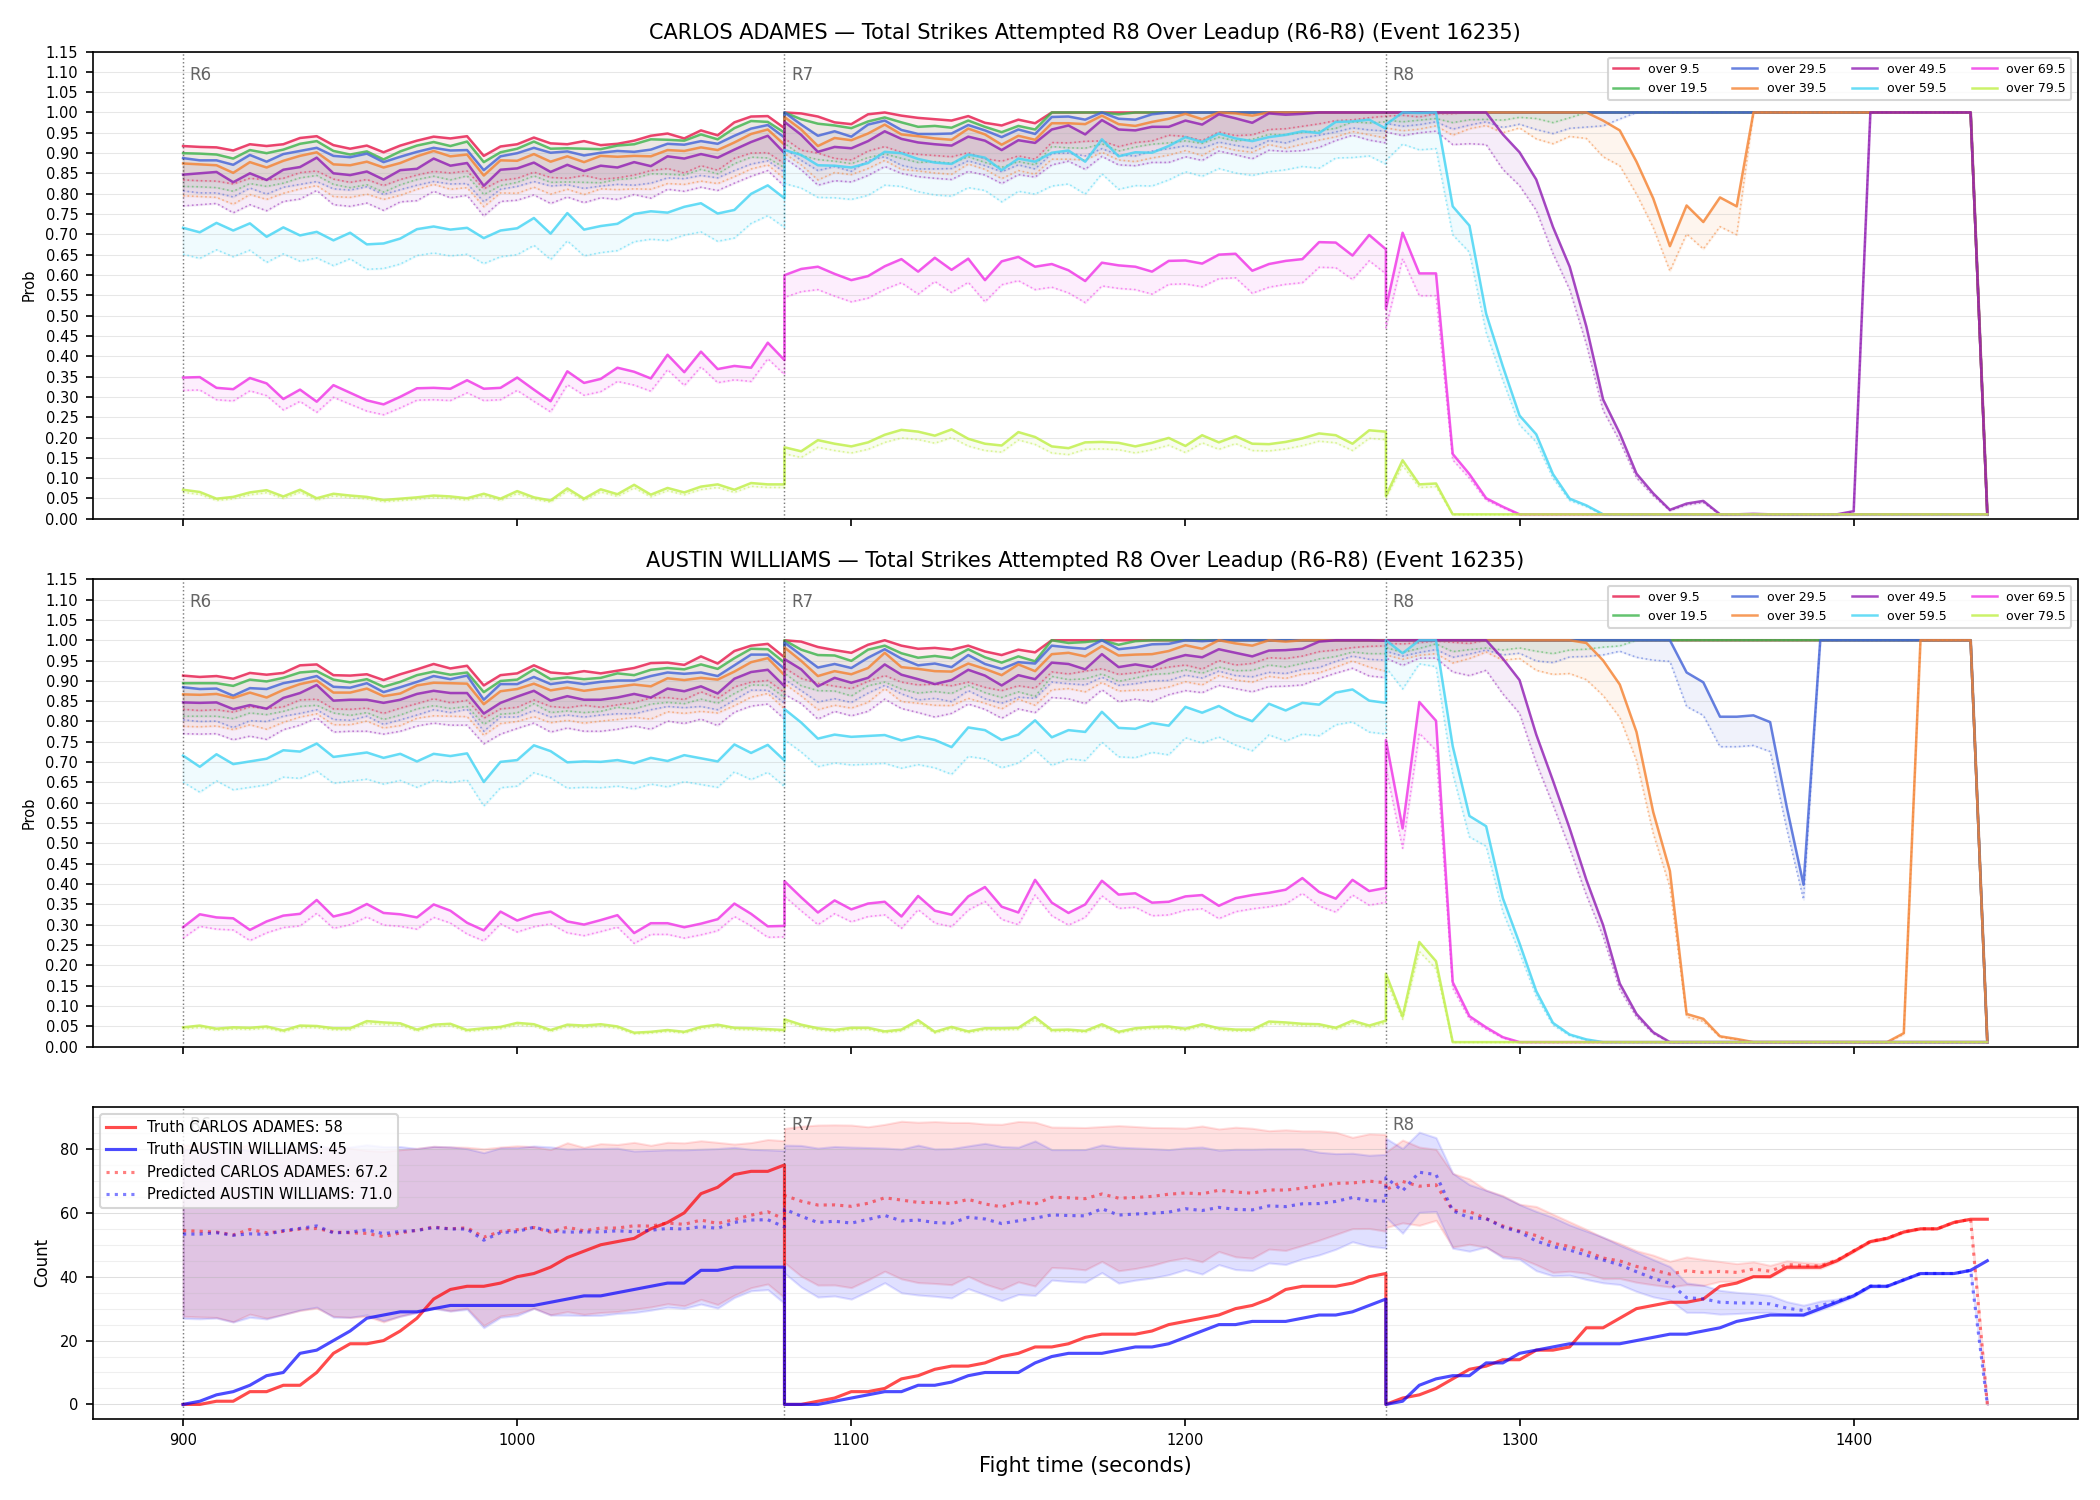
Task: Click the R6 marker in Carlos Adames chart
Action: [200, 74]
